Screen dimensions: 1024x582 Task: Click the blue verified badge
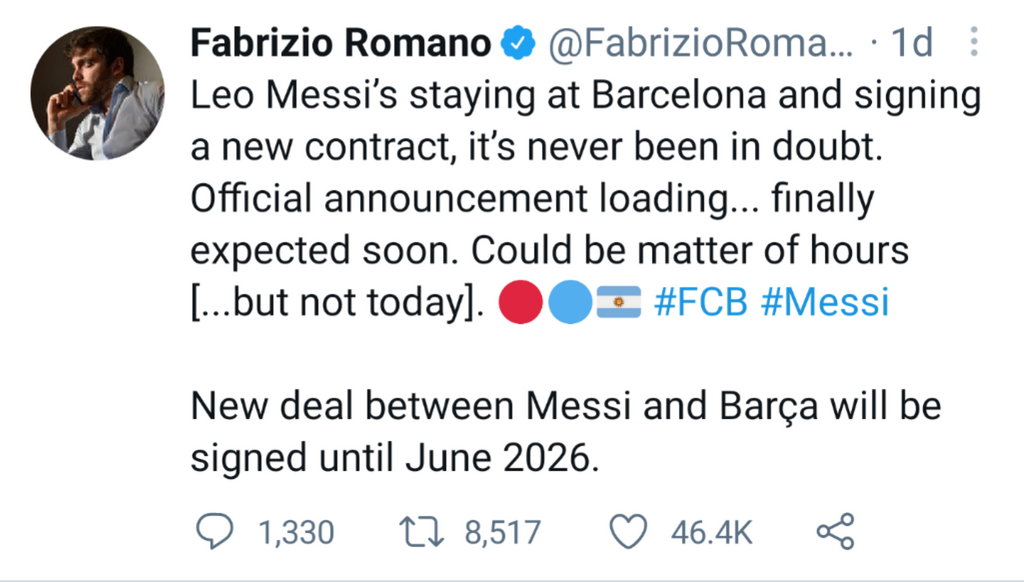coord(518,42)
